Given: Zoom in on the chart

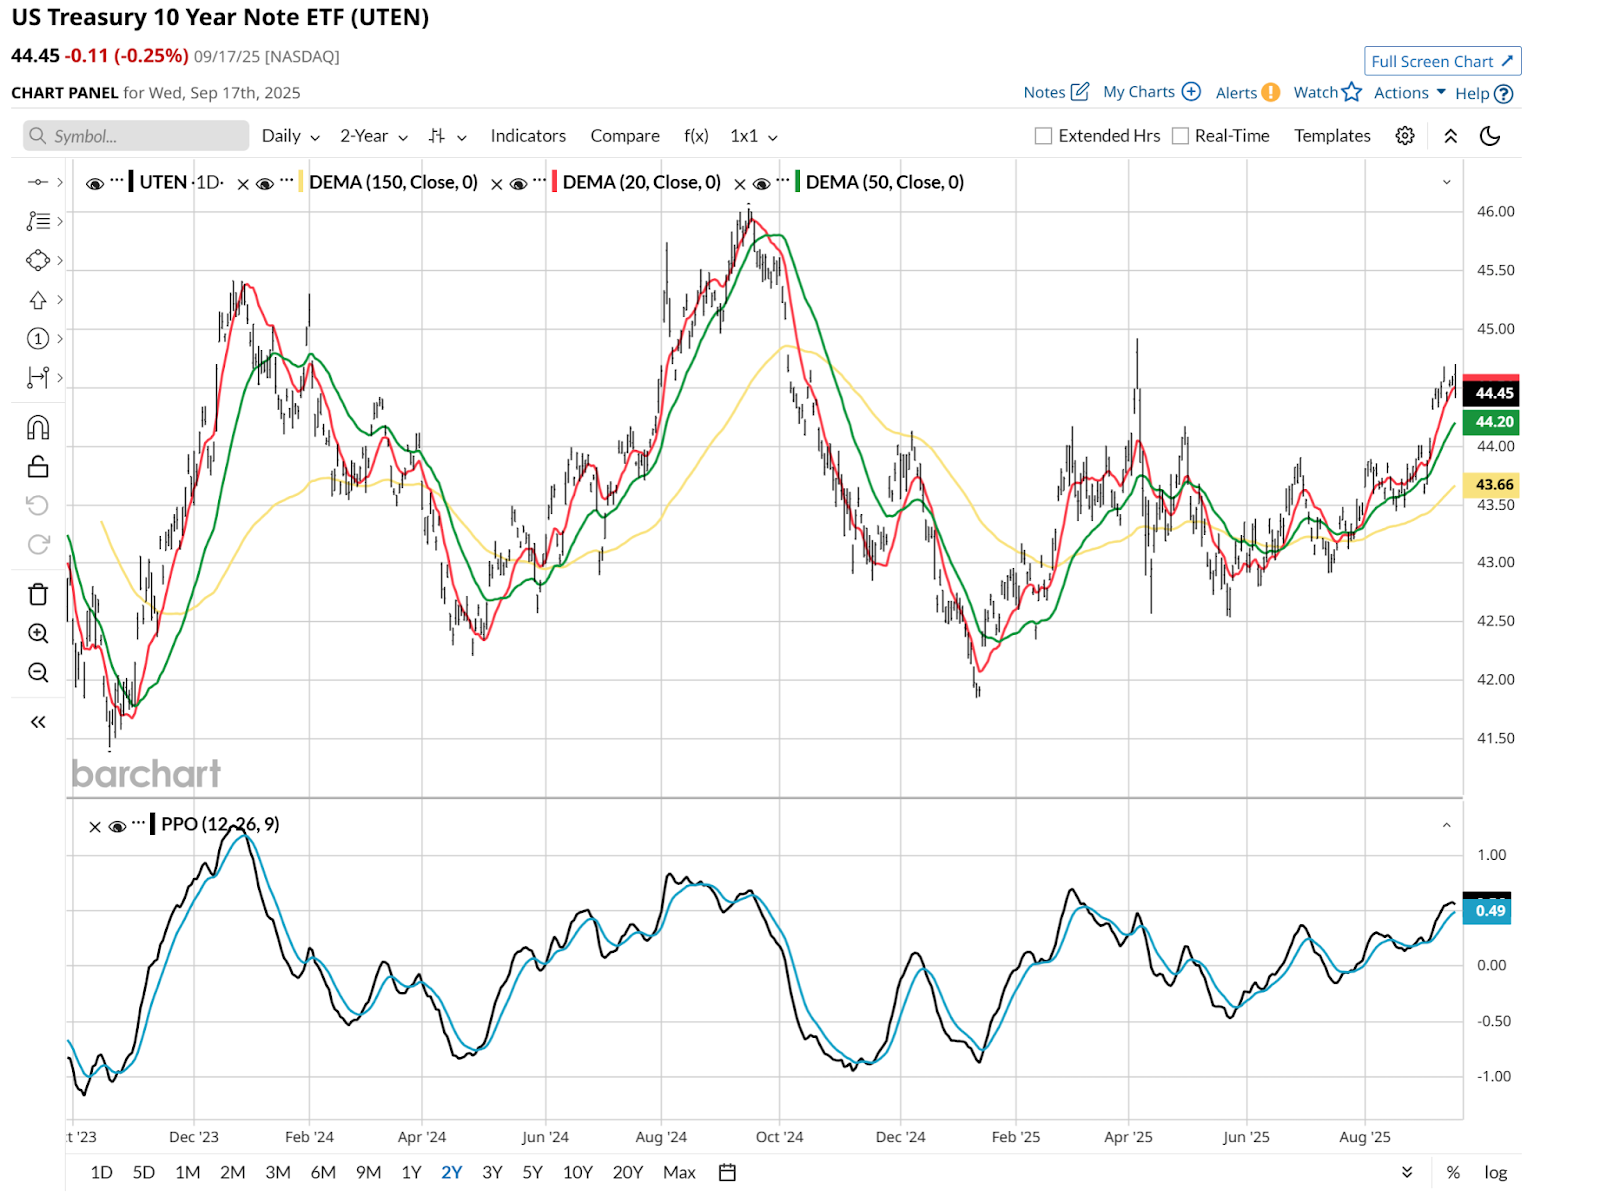Looking at the screenshot, I should pos(38,634).
